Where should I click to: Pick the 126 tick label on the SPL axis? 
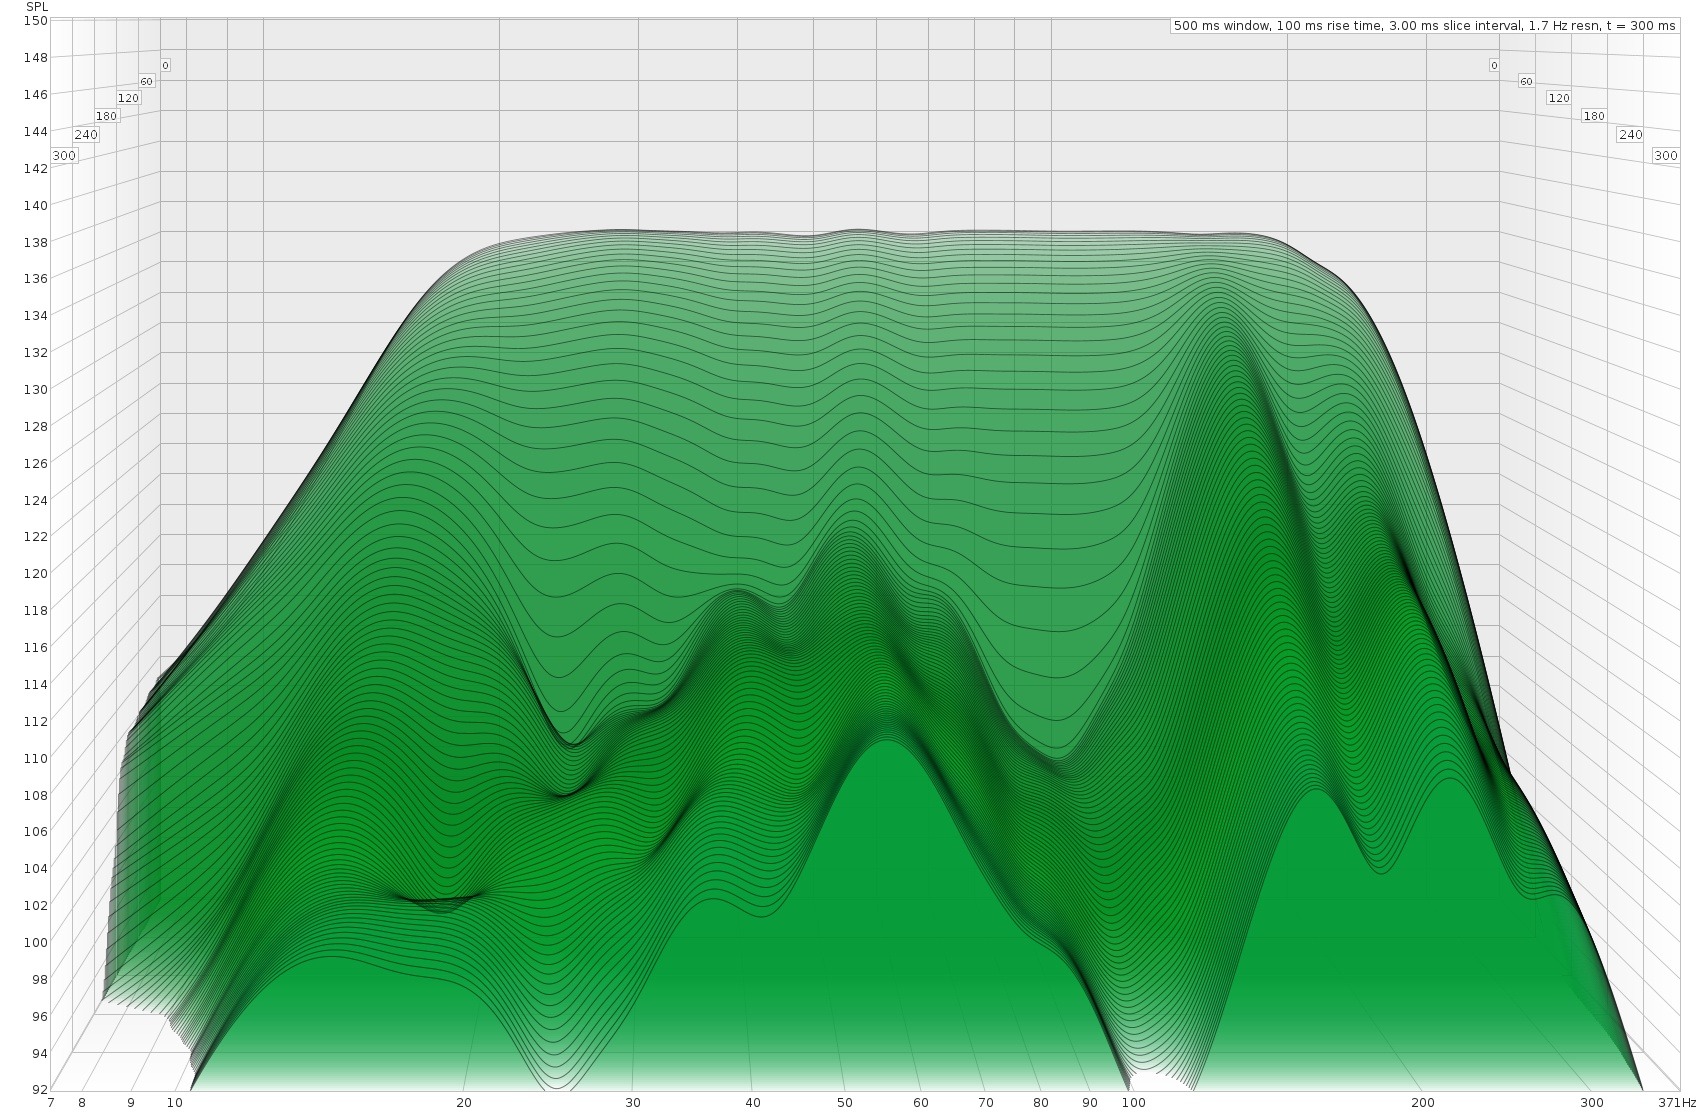(36, 464)
